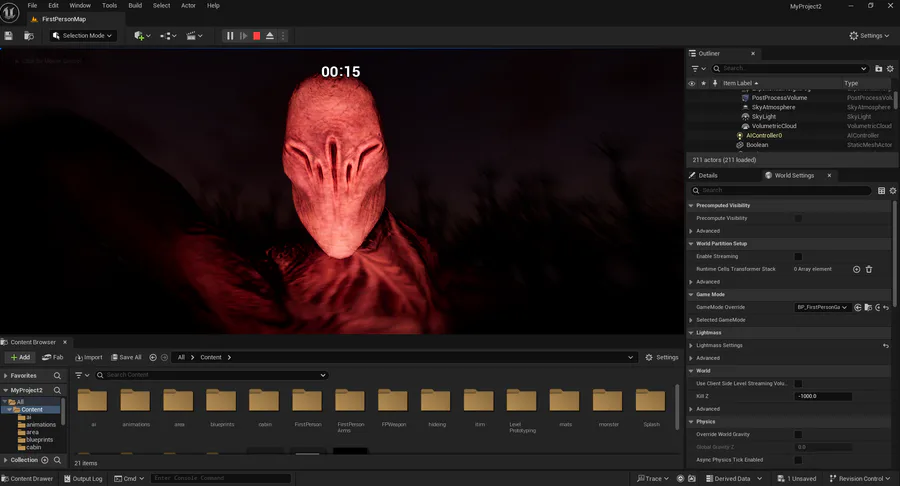Open the File menu
The height and width of the screenshot is (486, 900).
point(32,5)
